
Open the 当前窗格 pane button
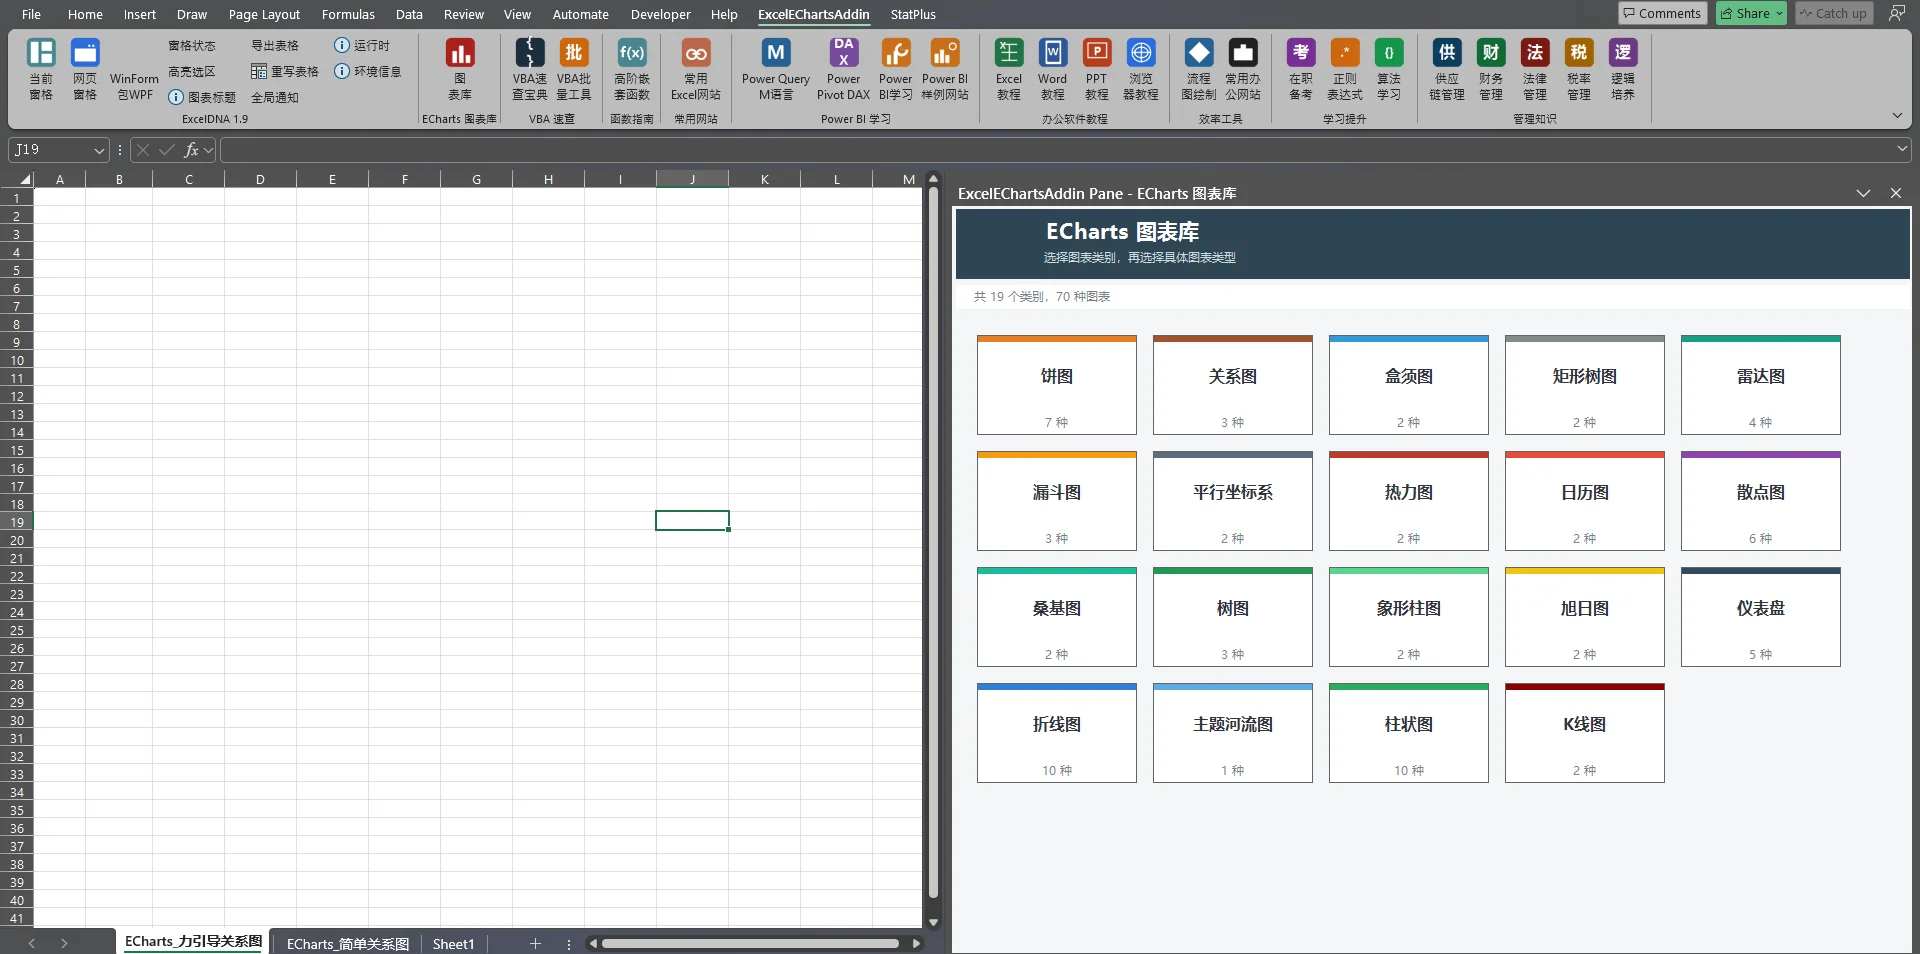tap(41, 69)
